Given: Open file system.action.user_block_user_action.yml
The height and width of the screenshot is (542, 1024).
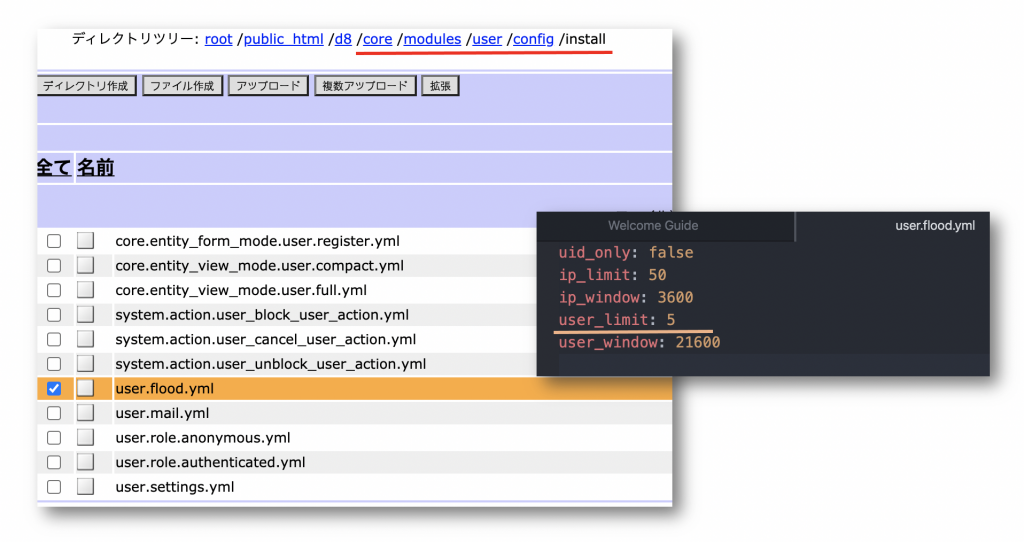Looking at the screenshot, I should [x=262, y=315].
